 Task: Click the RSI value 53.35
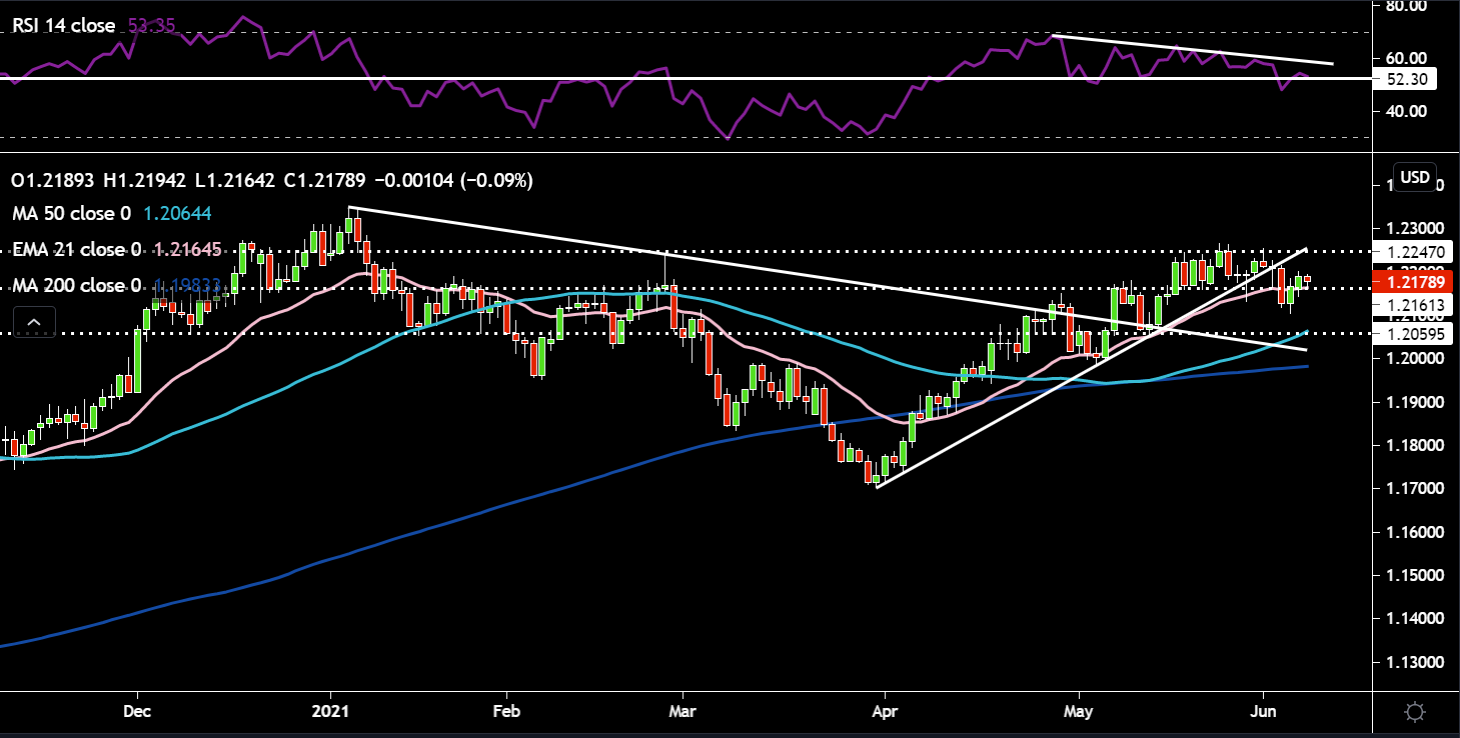click(150, 25)
